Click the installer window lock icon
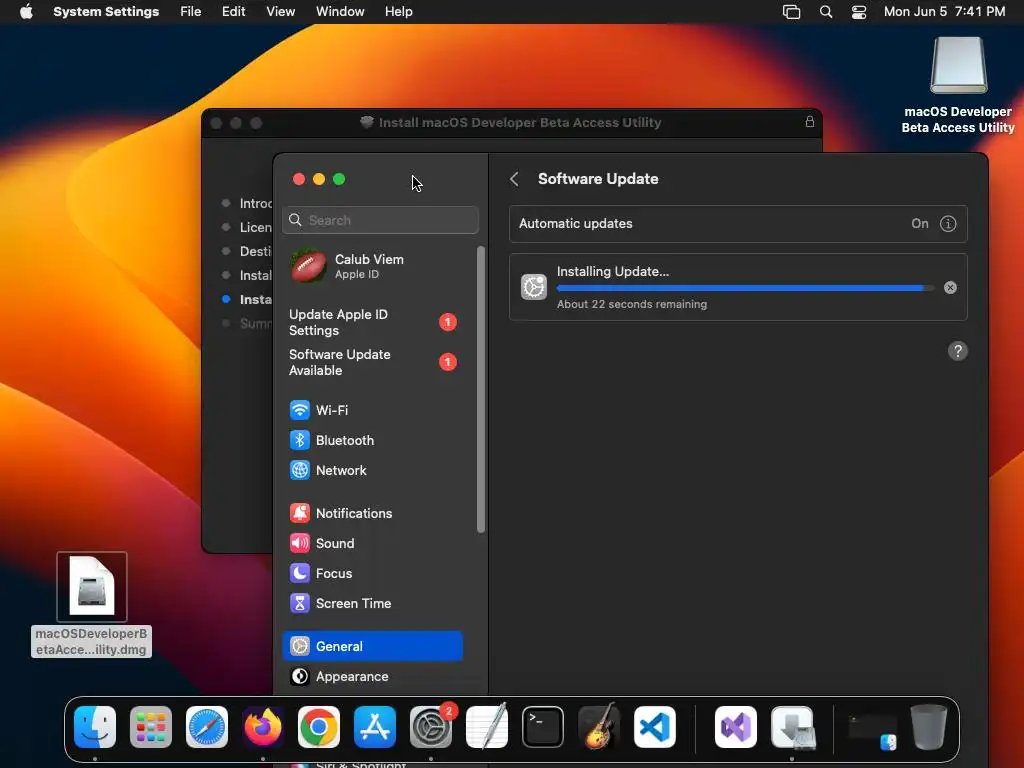This screenshot has width=1024, height=768. pos(810,121)
